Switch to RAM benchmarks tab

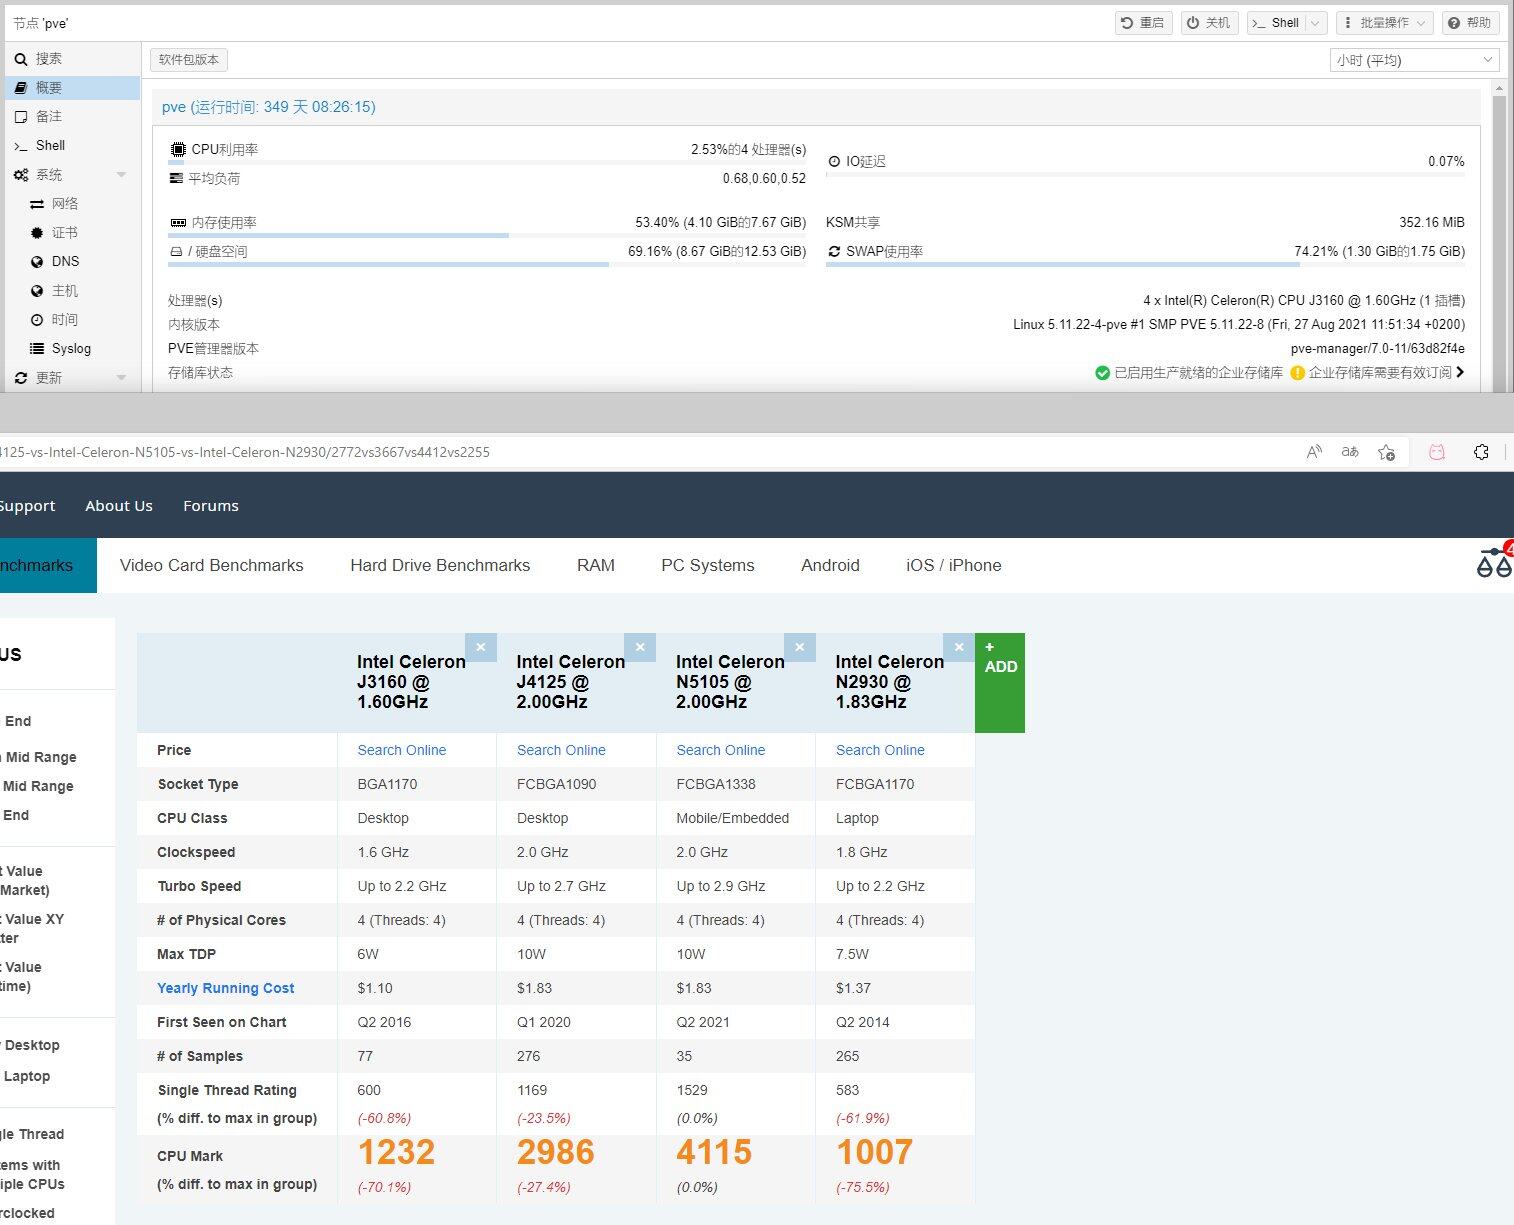pyautogui.click(x=596, y=565)
